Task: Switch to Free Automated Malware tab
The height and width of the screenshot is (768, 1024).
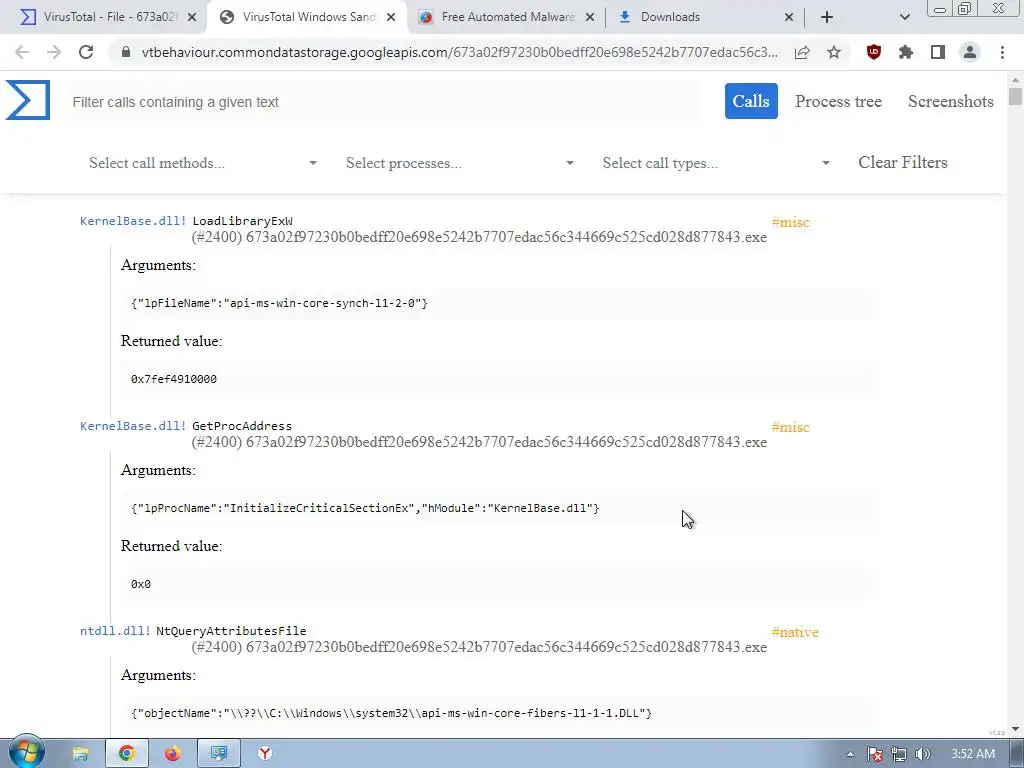Action: point(507,17)
